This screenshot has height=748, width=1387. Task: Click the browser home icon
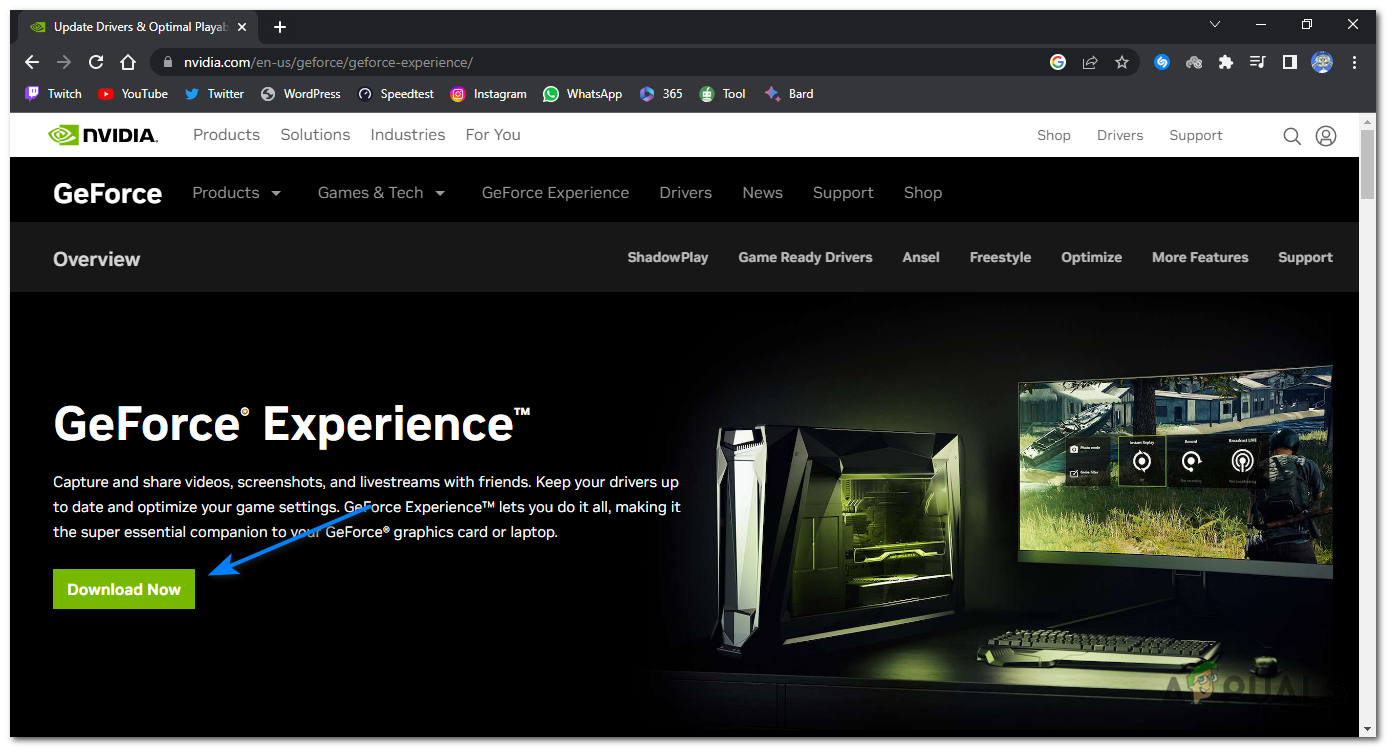tap(127, 62)
